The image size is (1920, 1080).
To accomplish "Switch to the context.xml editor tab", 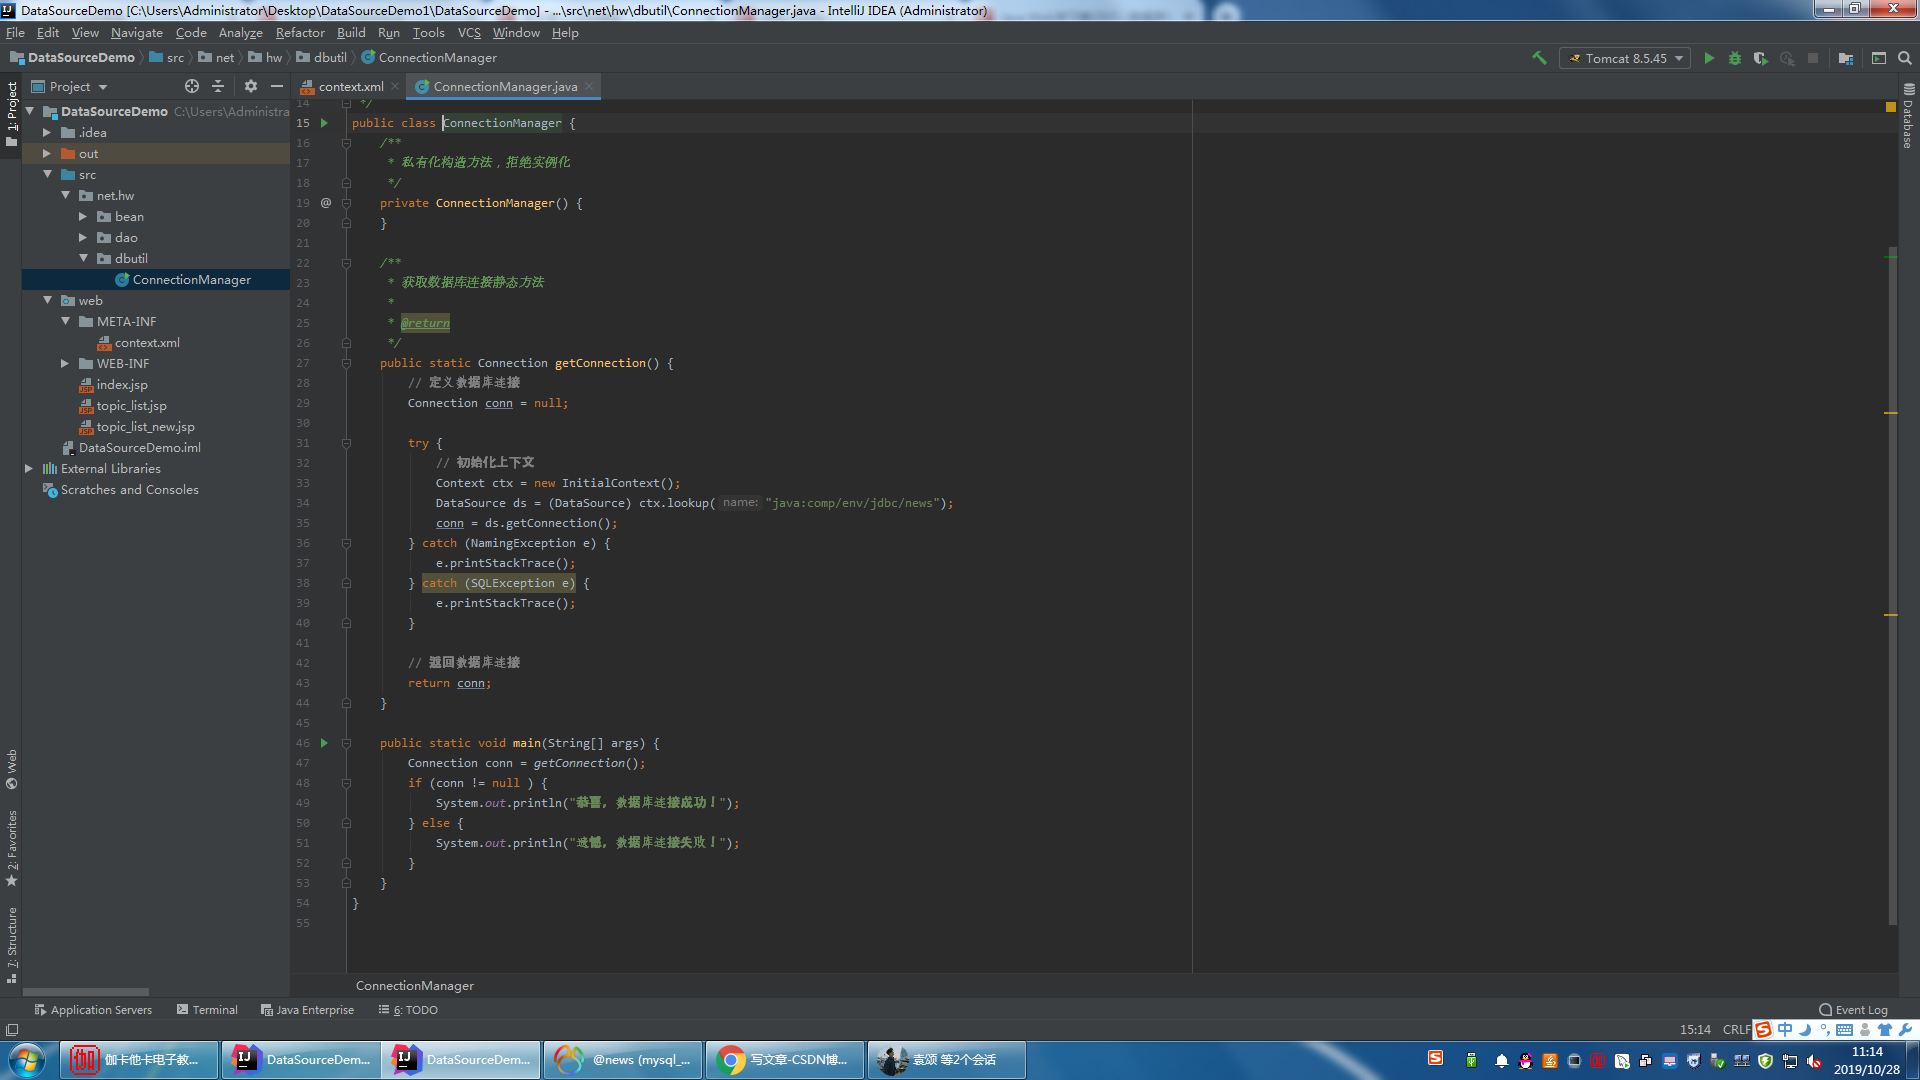I will point(350,87).
